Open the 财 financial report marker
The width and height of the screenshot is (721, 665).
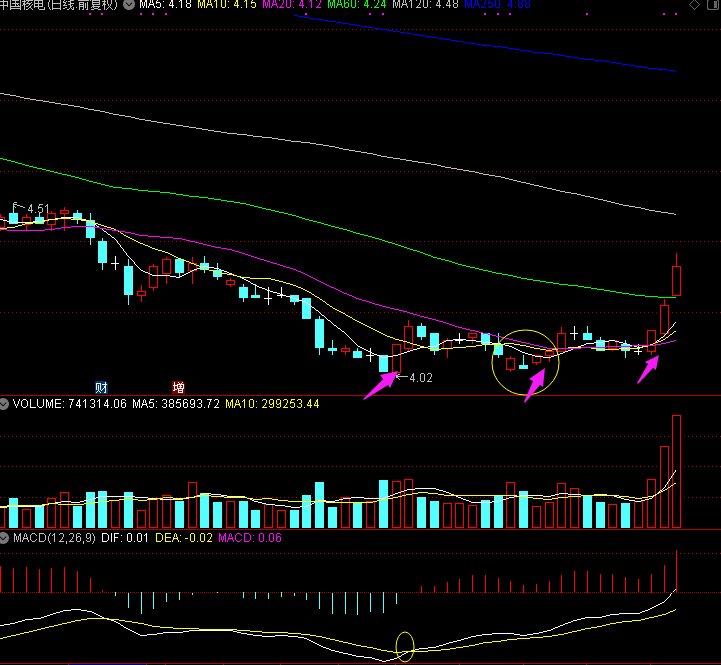[x=101, y=388]
